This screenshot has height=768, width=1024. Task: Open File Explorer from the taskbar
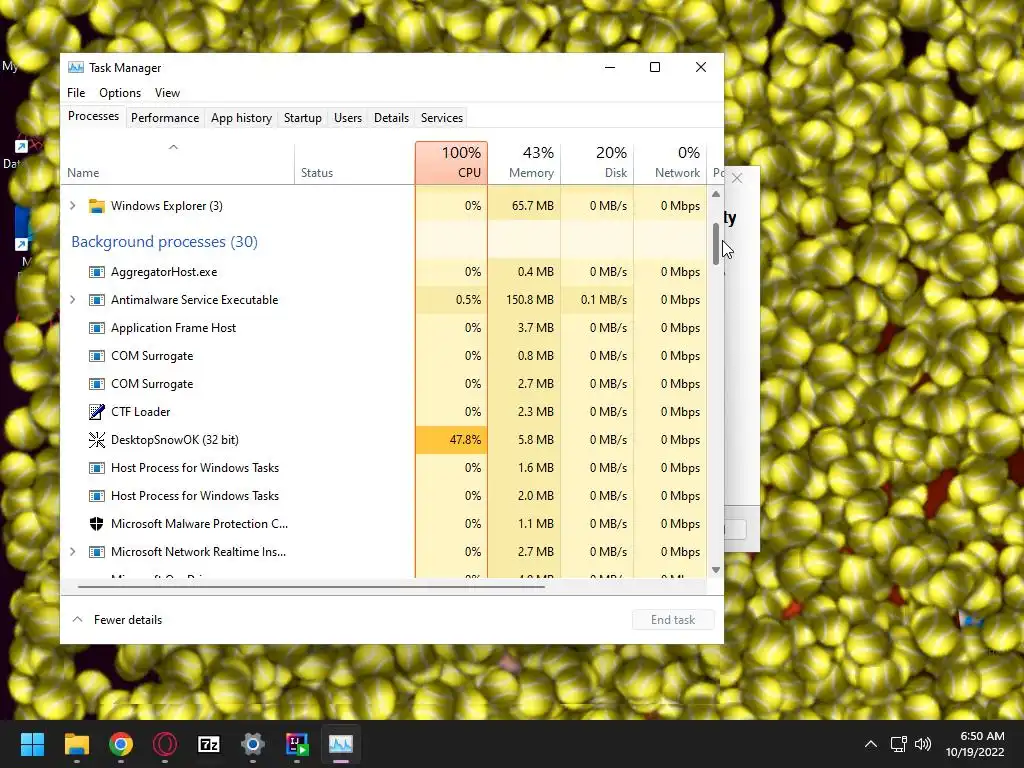(x=76, y=744)
